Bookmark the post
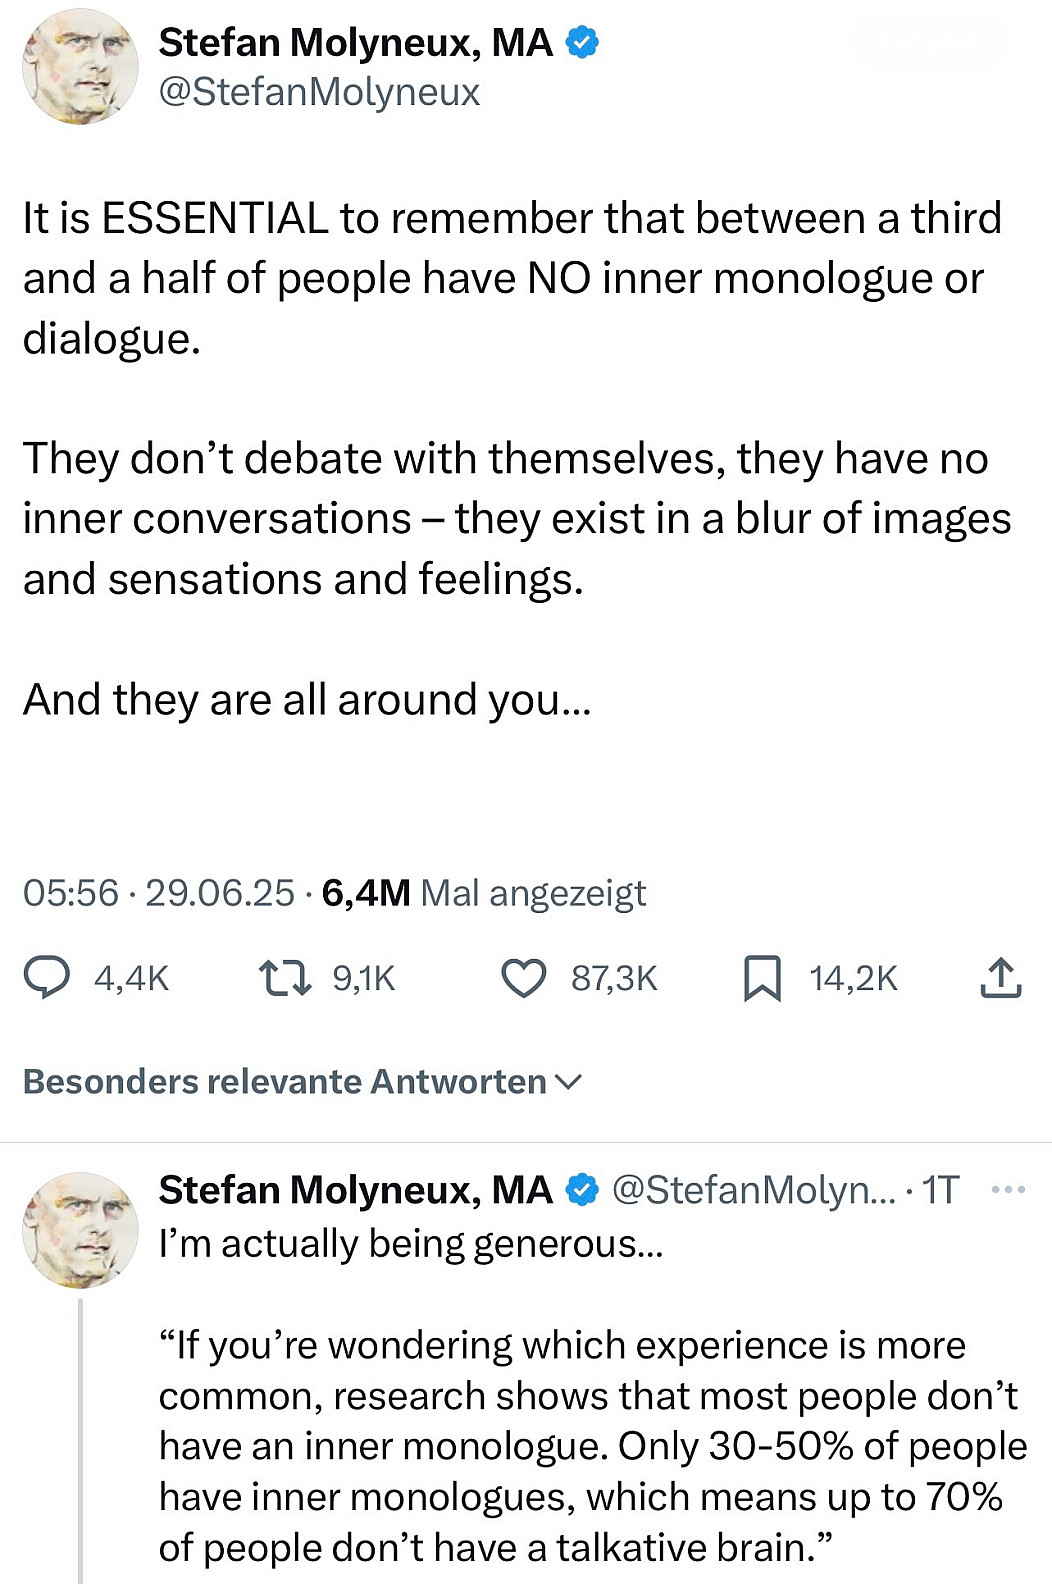Screen dimensions: 1052x1584 click(x=762, y=978)
